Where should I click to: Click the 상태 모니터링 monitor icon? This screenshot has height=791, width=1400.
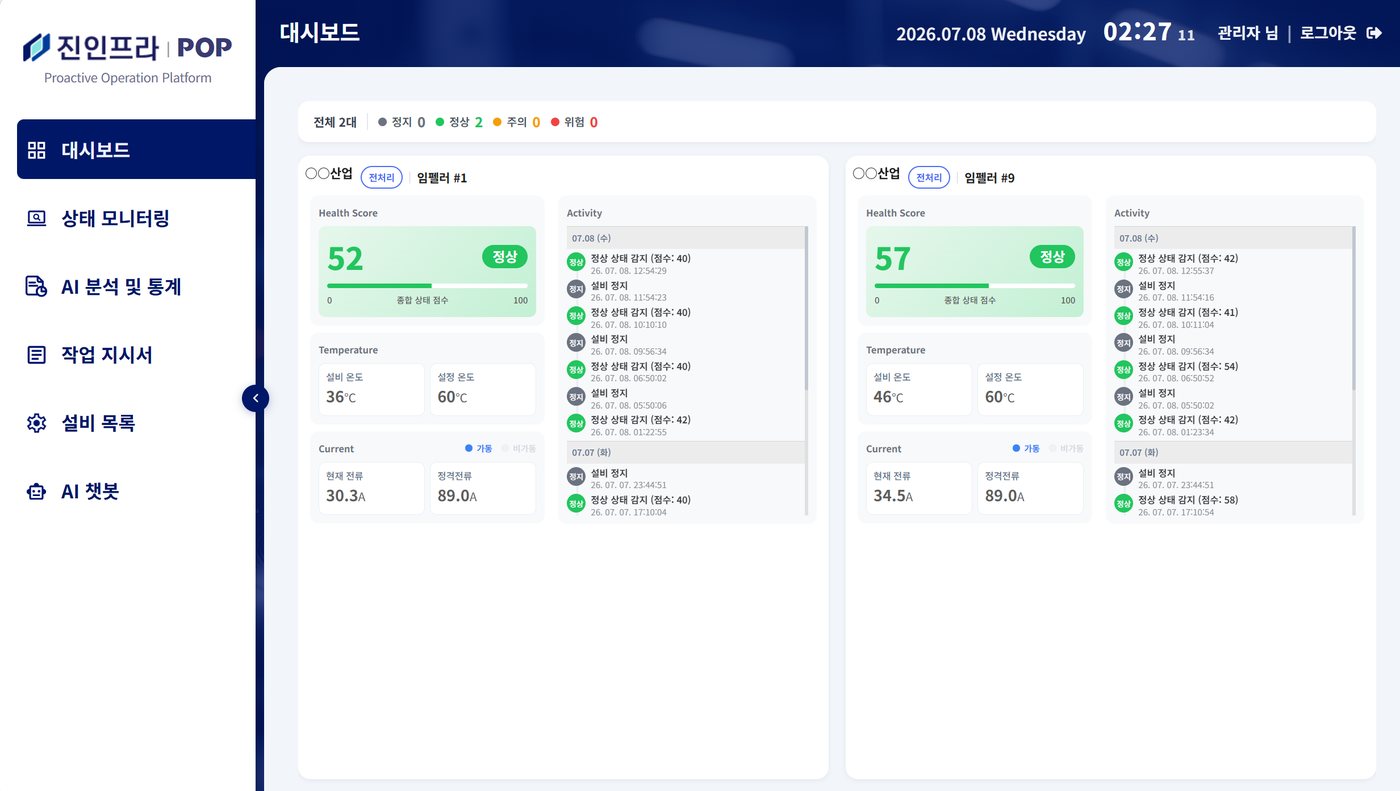pos(37,218)
